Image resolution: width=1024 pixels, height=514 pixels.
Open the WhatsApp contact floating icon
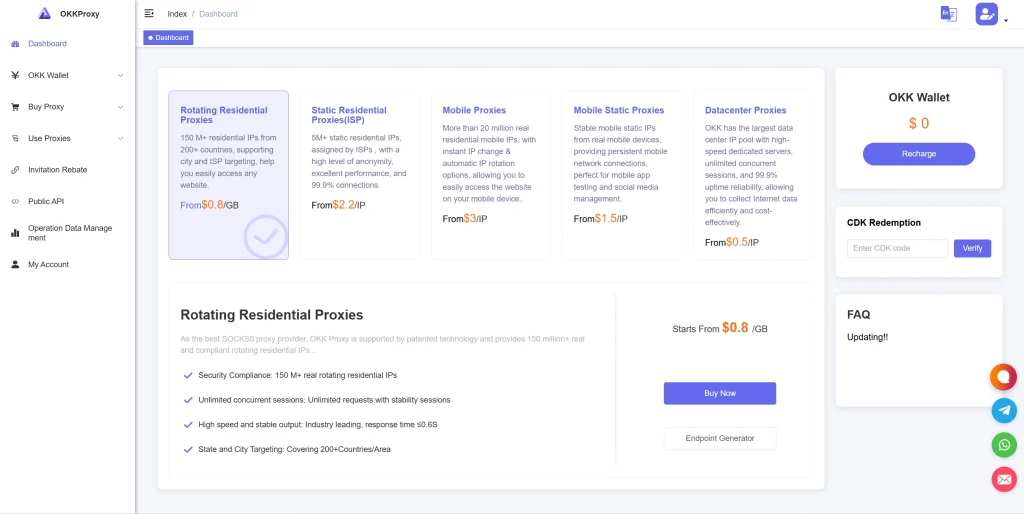click(x=1004, y=444)
